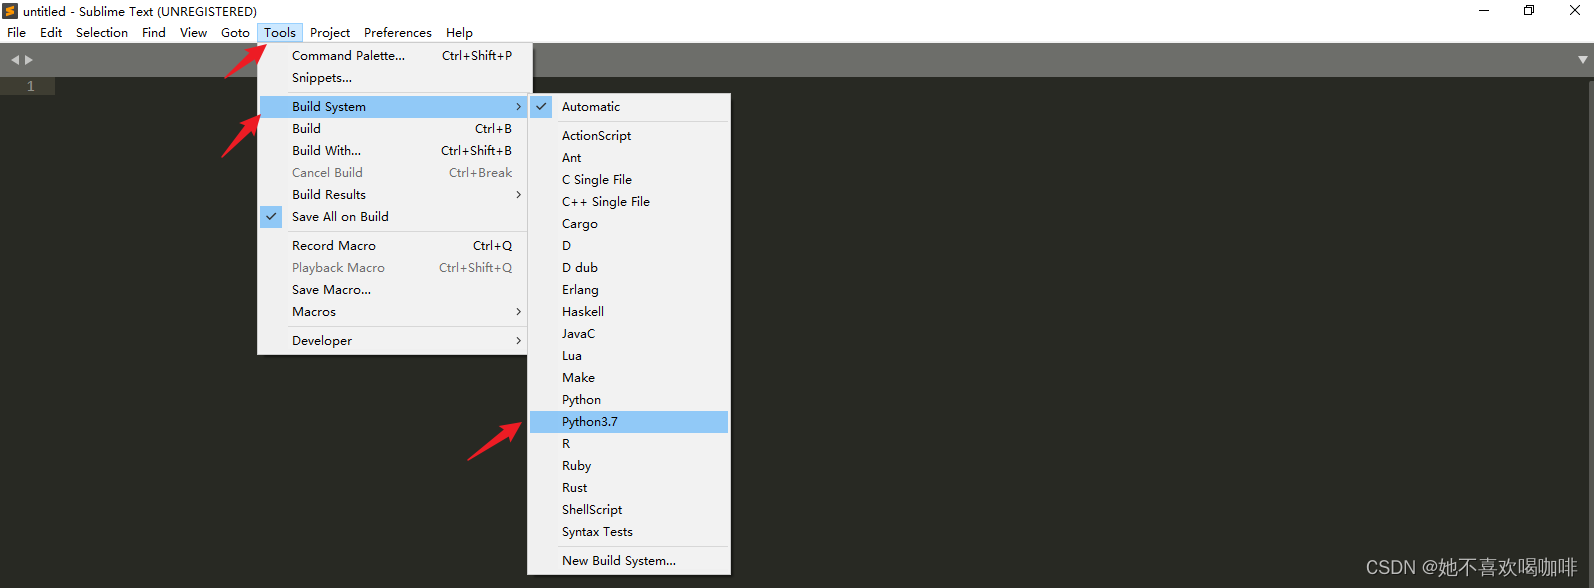Screen dimensions: 1594x588
Task: Choose Snippets... from Tools menu
Action: [395, 77]
